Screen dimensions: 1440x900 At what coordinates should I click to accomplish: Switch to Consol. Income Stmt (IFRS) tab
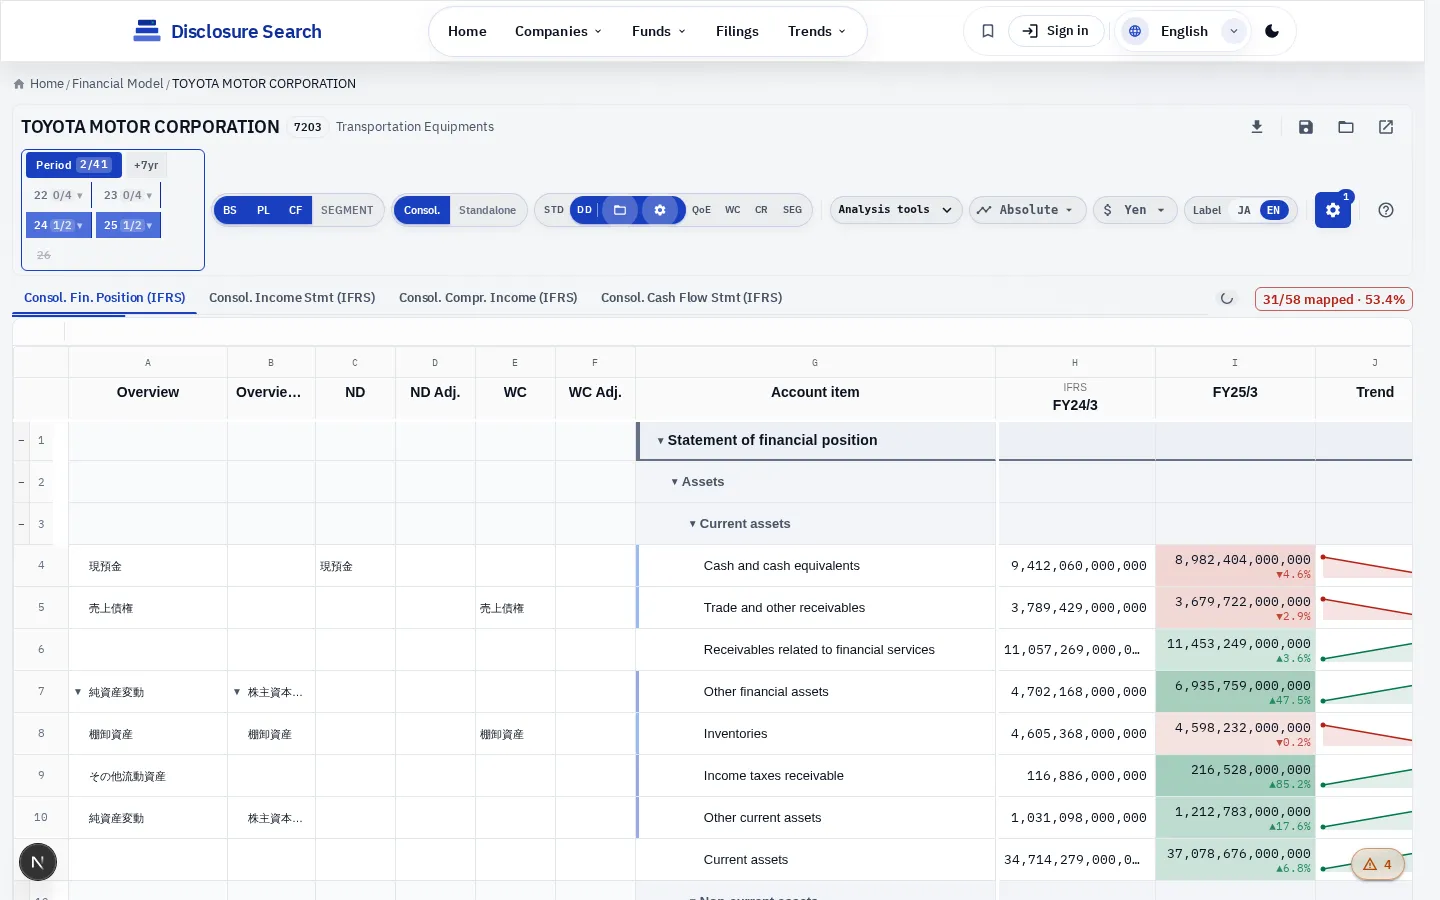click(x=292, y=298)
